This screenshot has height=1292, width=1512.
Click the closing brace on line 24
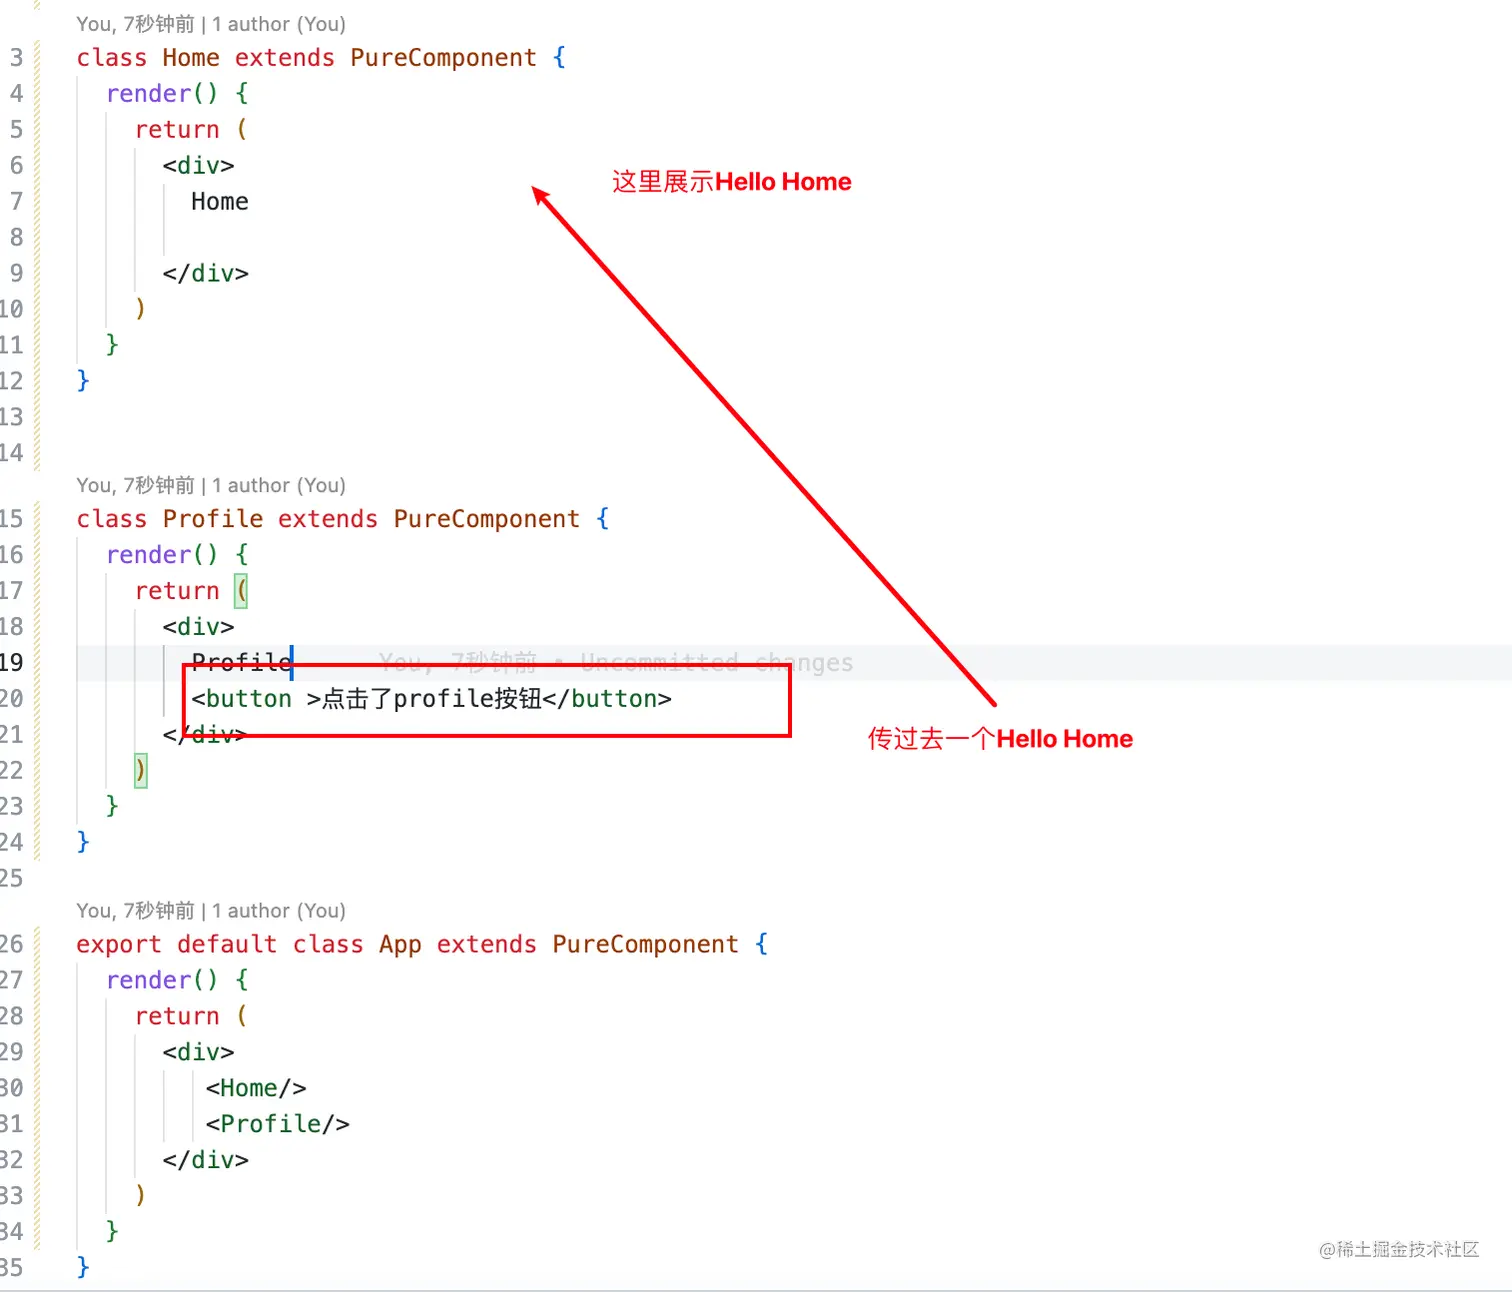[83, 842]
